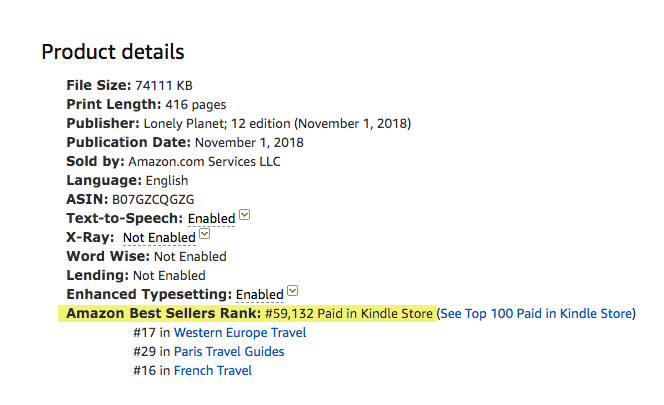Click the underlined Enabled text beside Text-to-Speech
The height and width of the screenshot is (405, 664).
pyautogui.click(x=211, y=219)
